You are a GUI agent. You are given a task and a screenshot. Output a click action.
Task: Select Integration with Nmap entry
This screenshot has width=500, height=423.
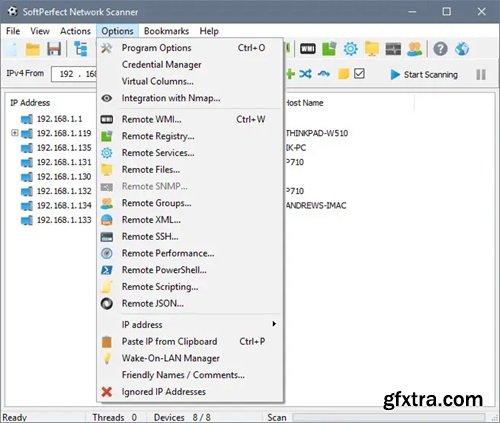[190, 98]
